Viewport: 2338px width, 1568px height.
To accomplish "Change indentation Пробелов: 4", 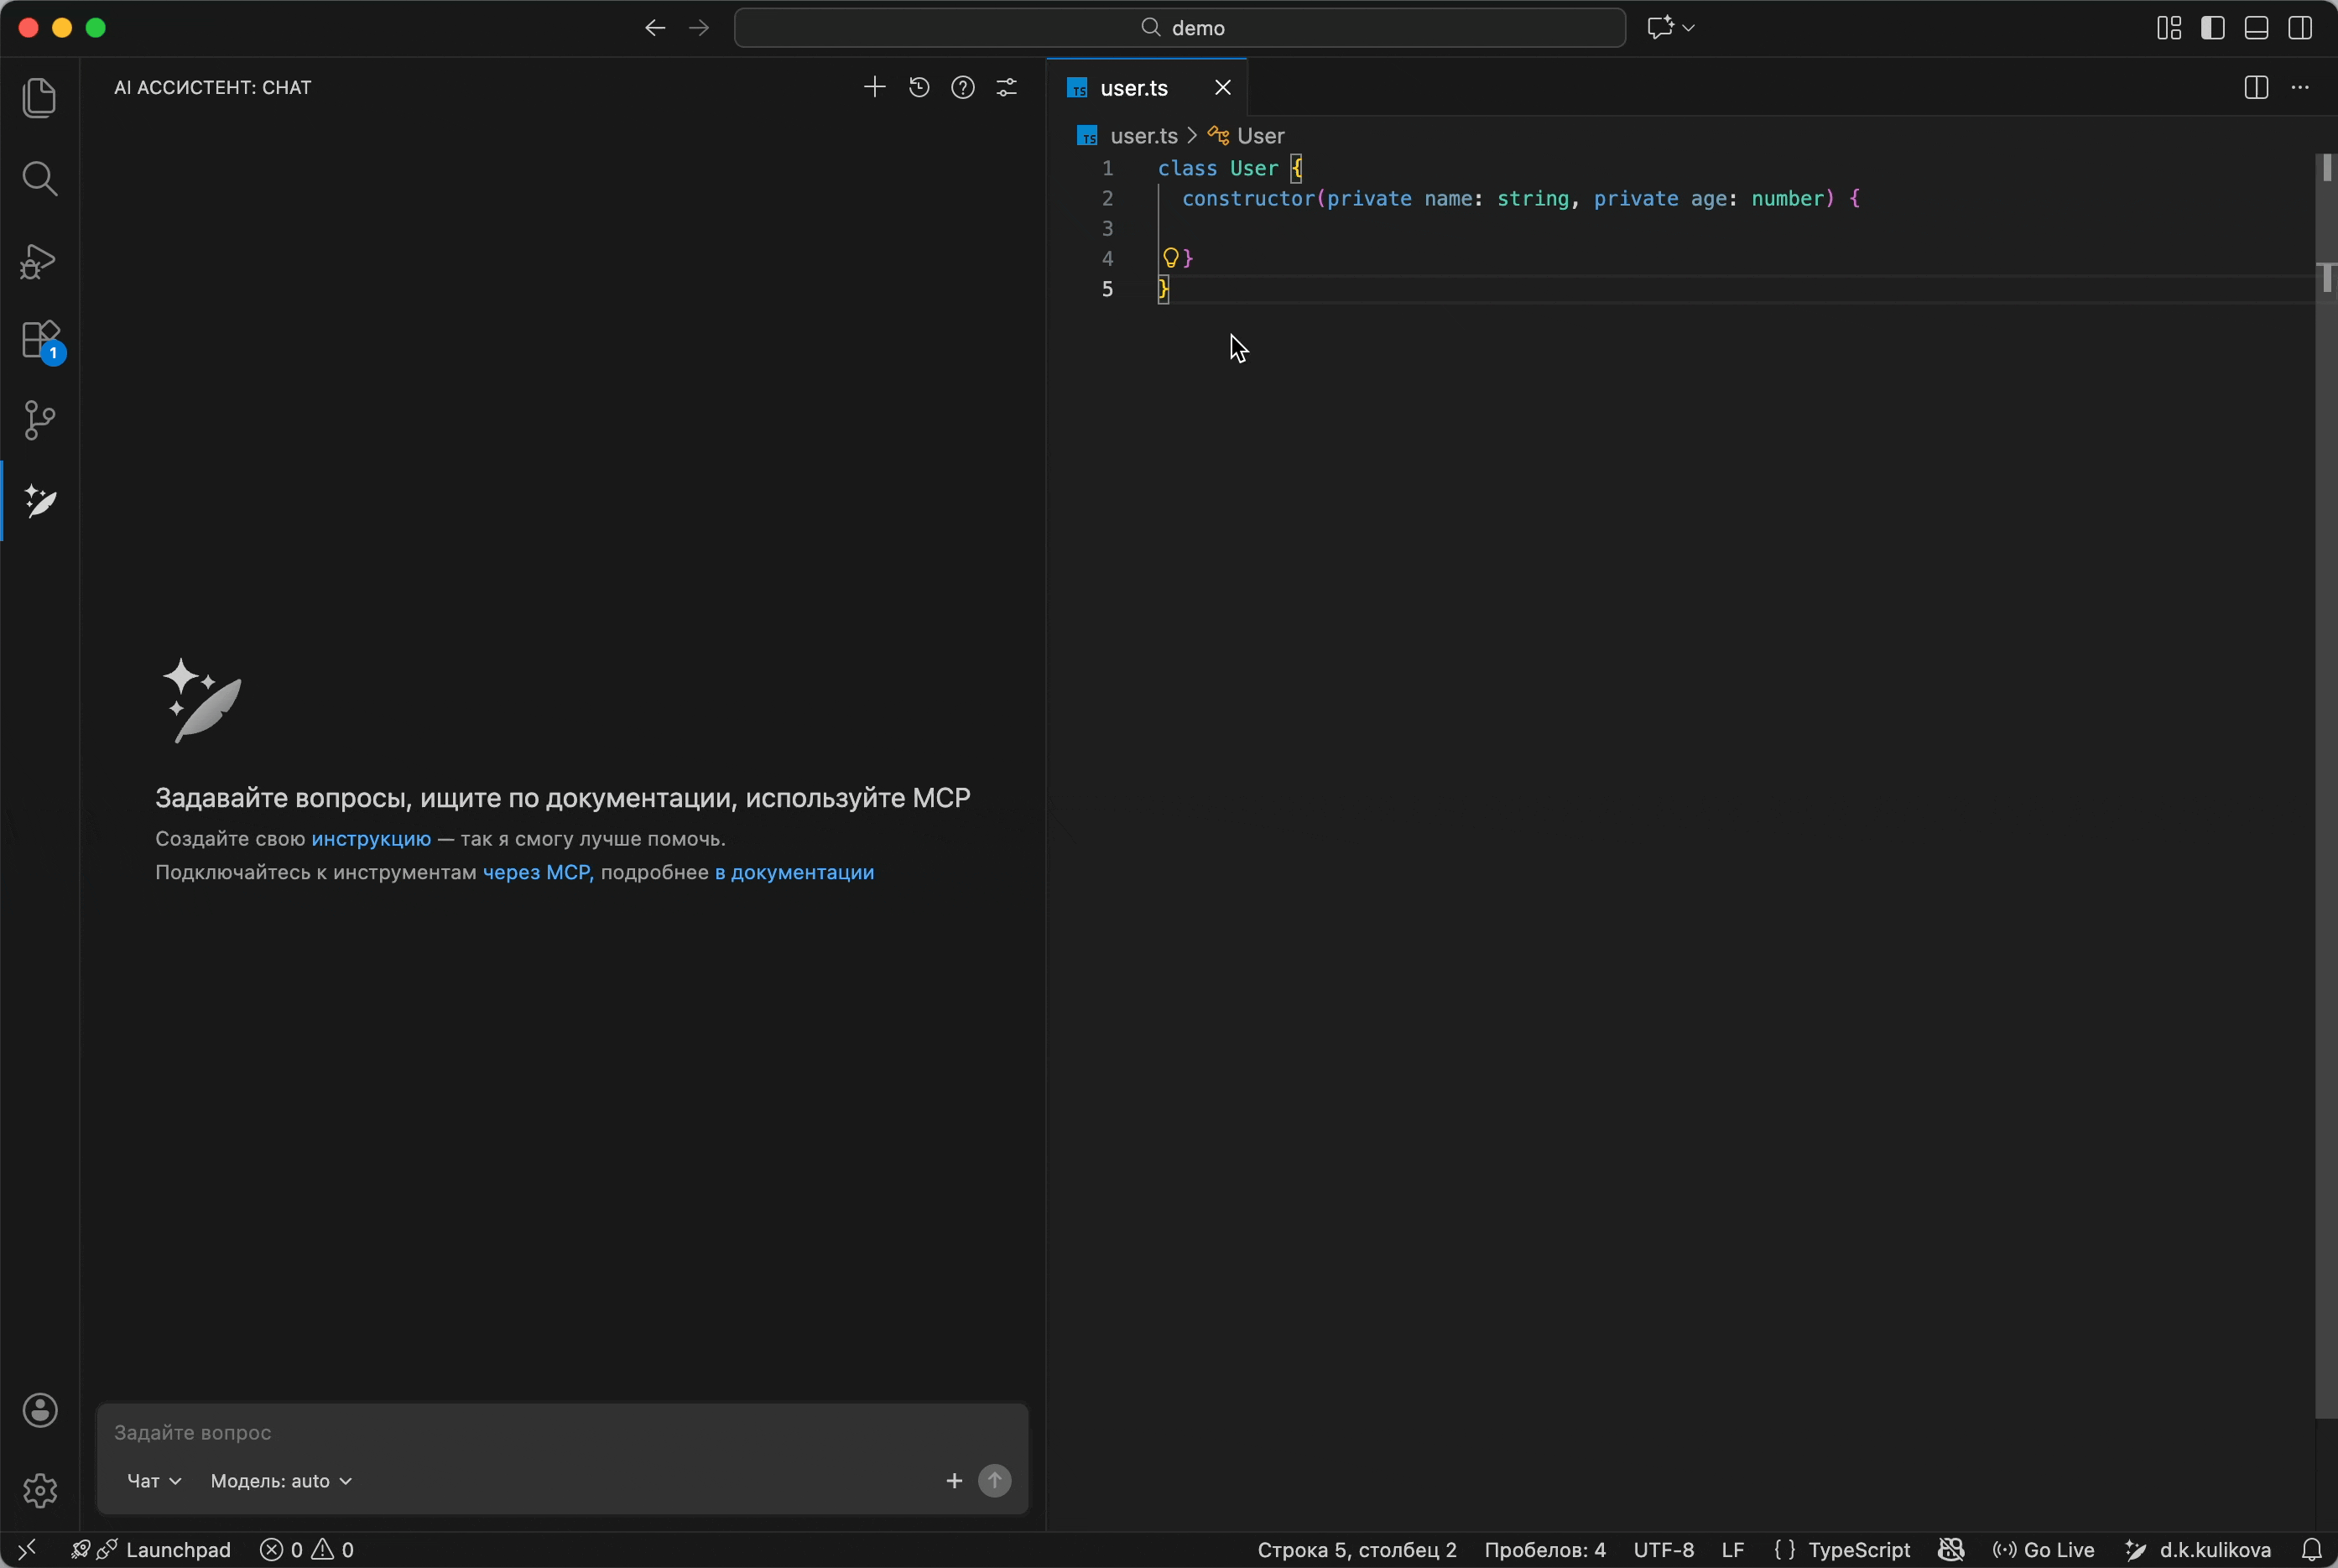I will coord(1545,1550).
